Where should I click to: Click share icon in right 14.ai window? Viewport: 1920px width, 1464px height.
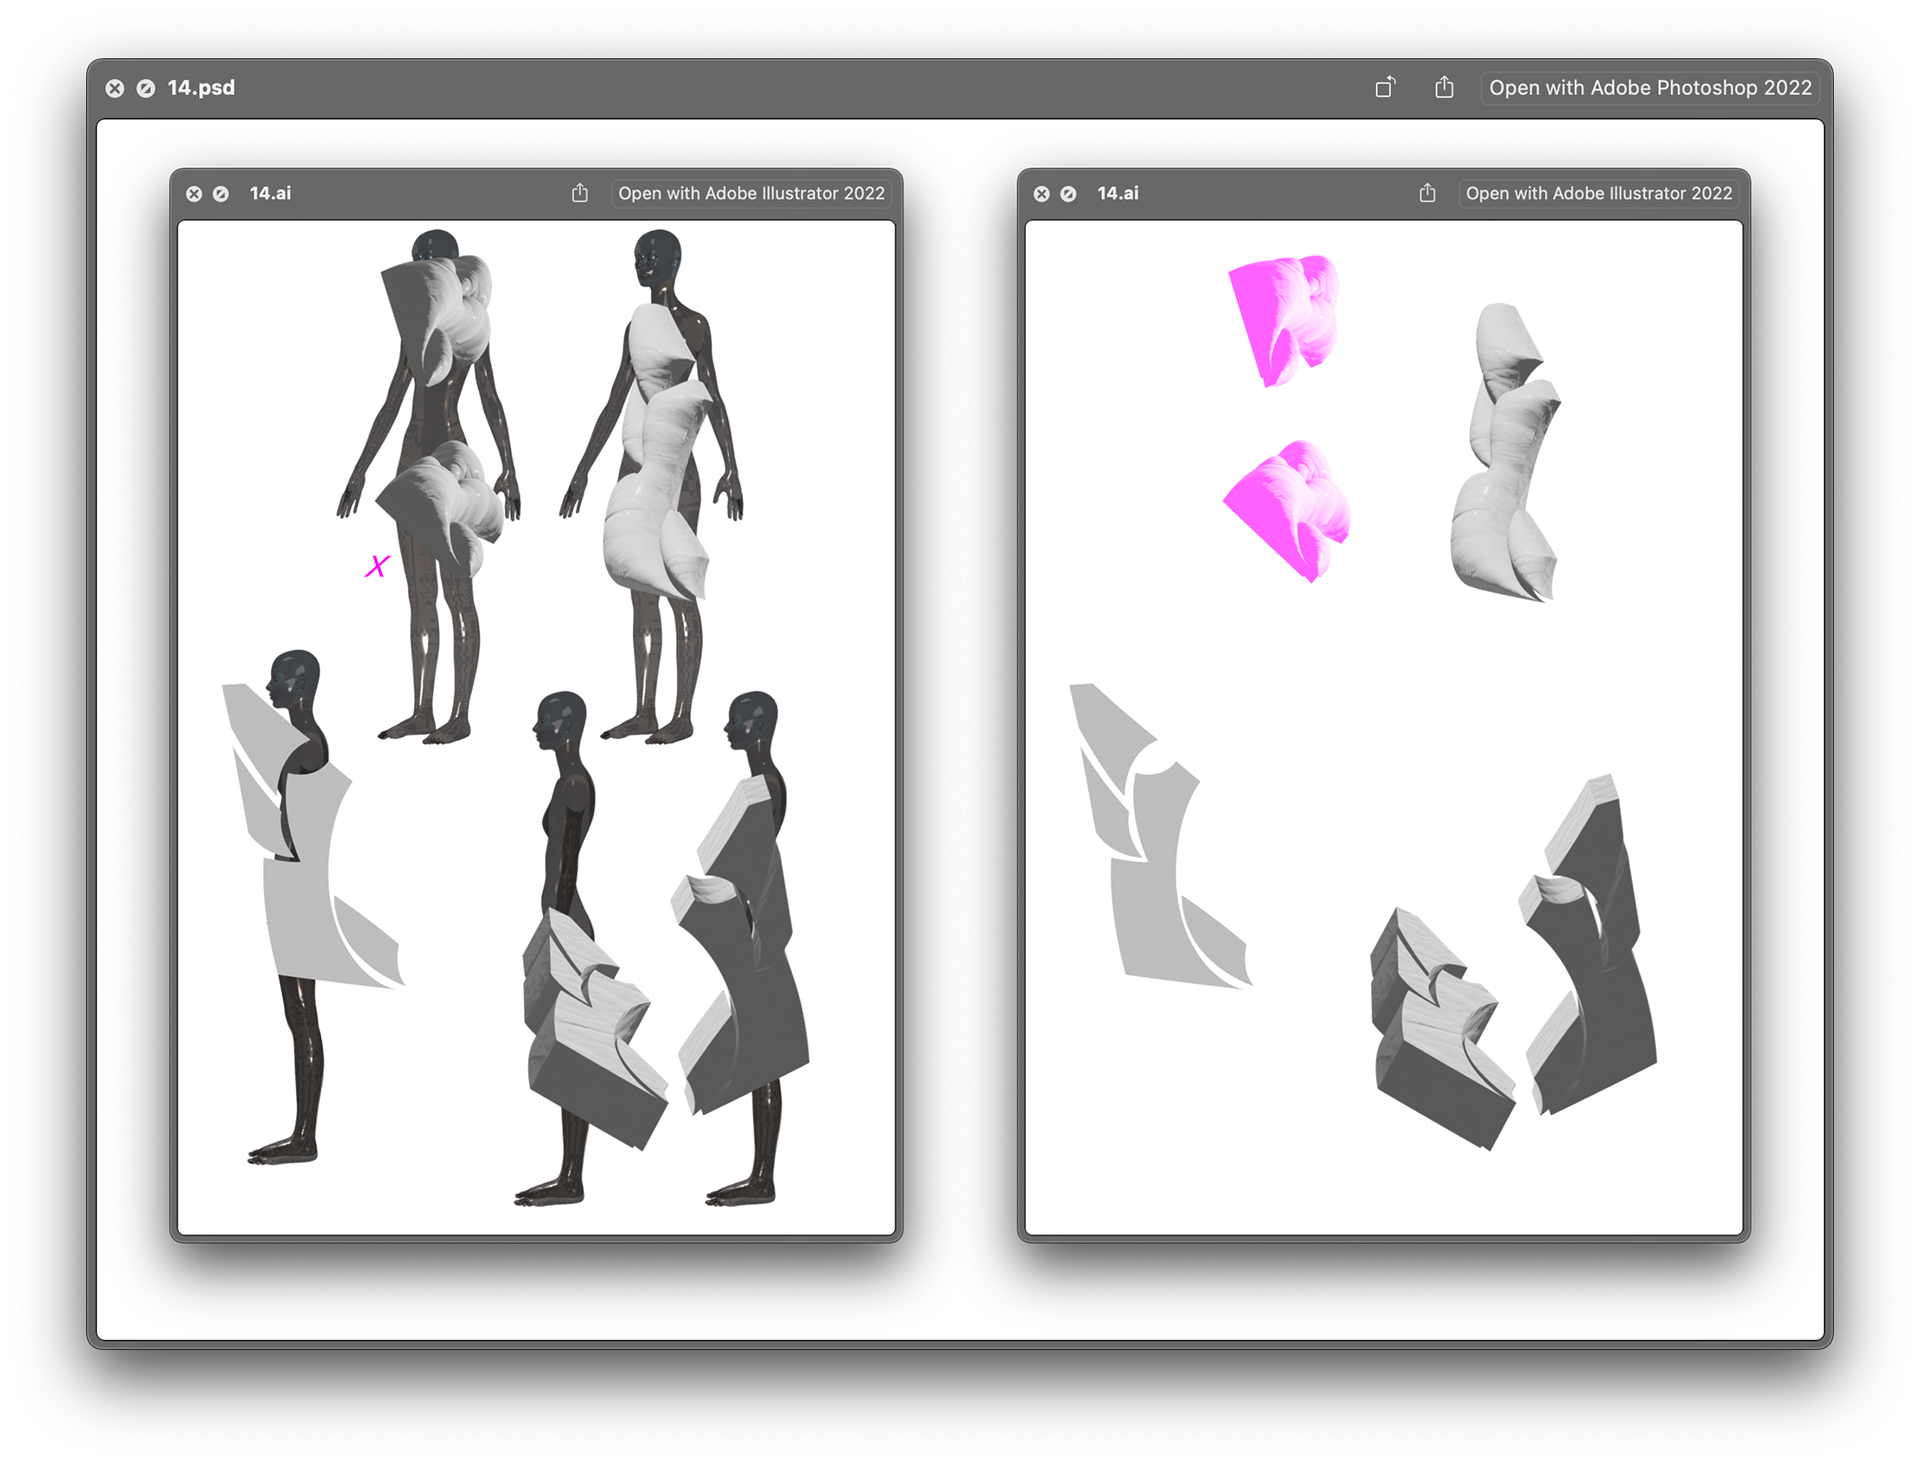(x=1427, y=193)
